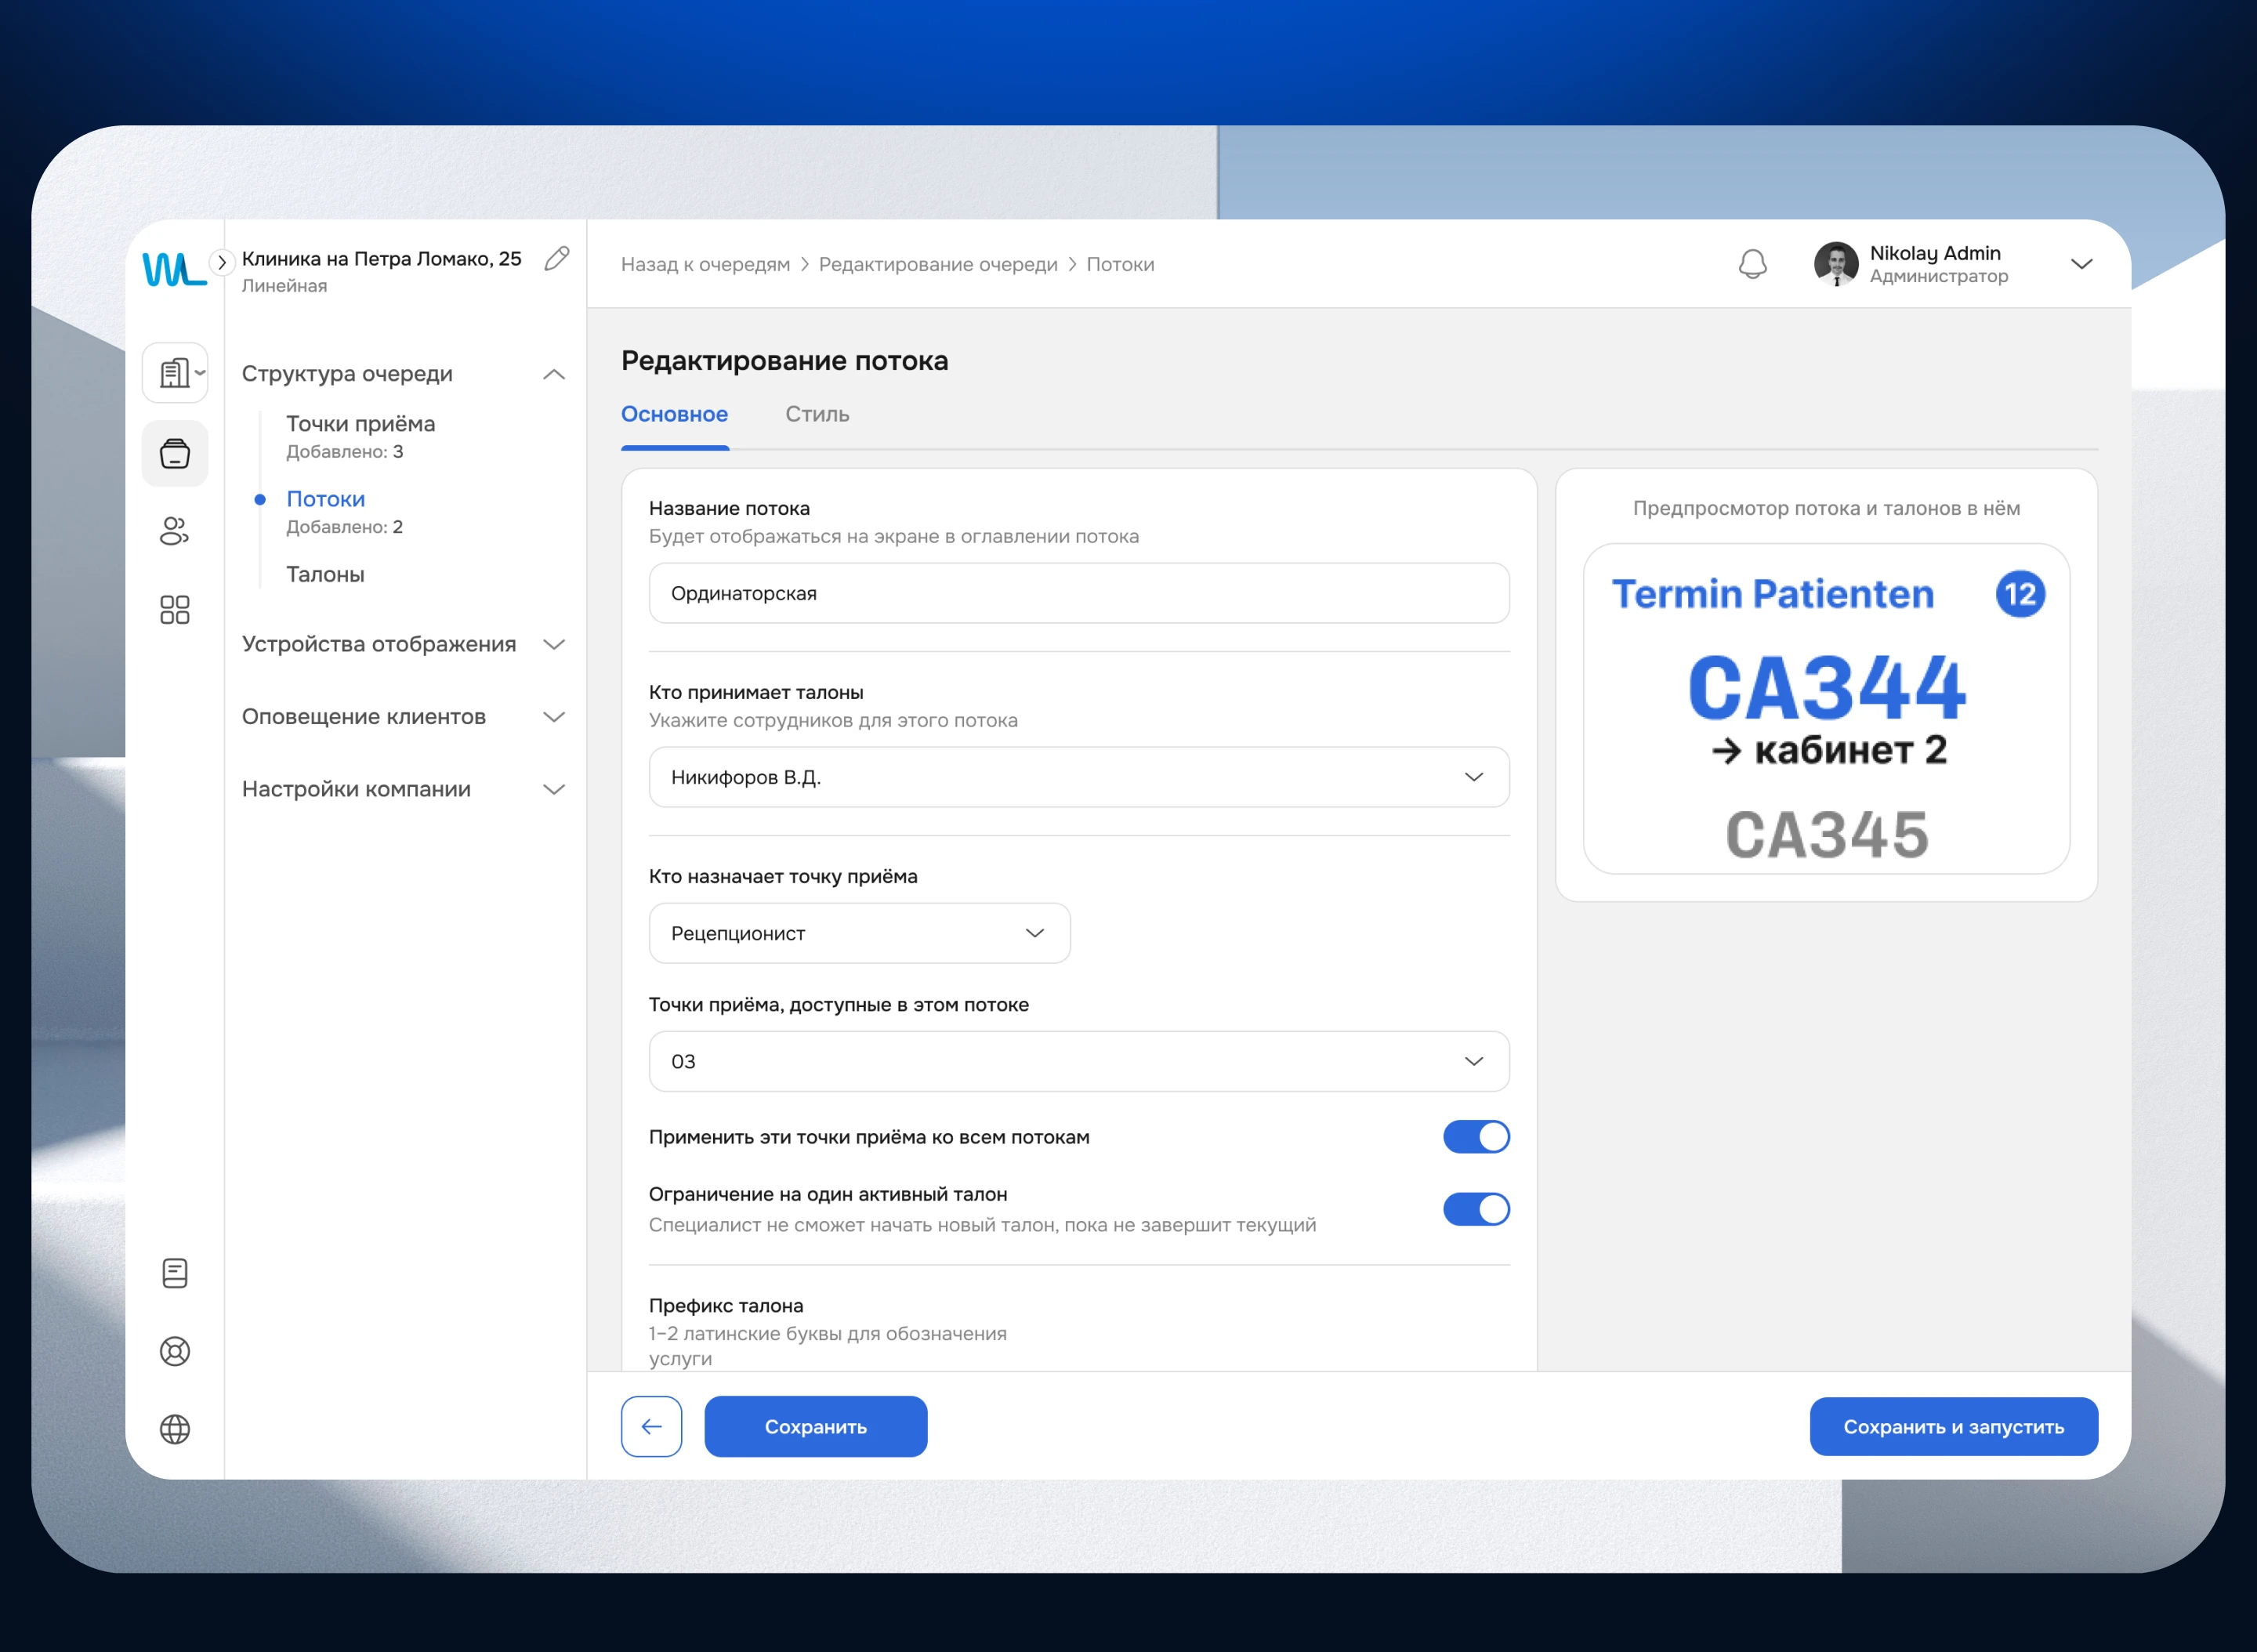The height and width of the screenshot is (1652, 2257).
Task: Open the users icon in sidebar
Action: (x=175, y=531)
